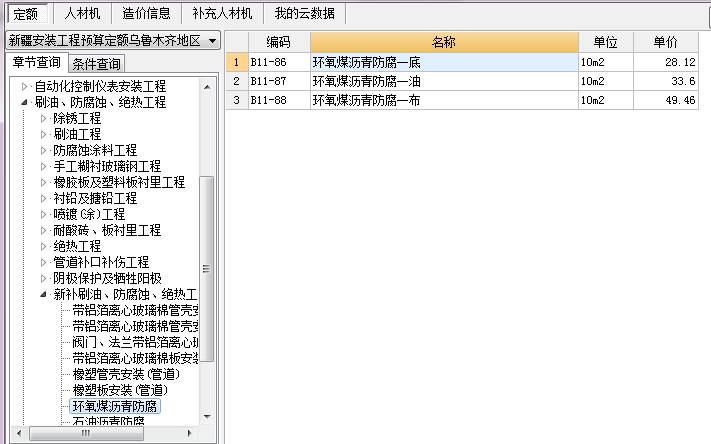The width and height of the screenshot is (711, 444).
Task: Expand the 橡胶板及塑料板衬里工程 node
Action: (x=44, y=182)
